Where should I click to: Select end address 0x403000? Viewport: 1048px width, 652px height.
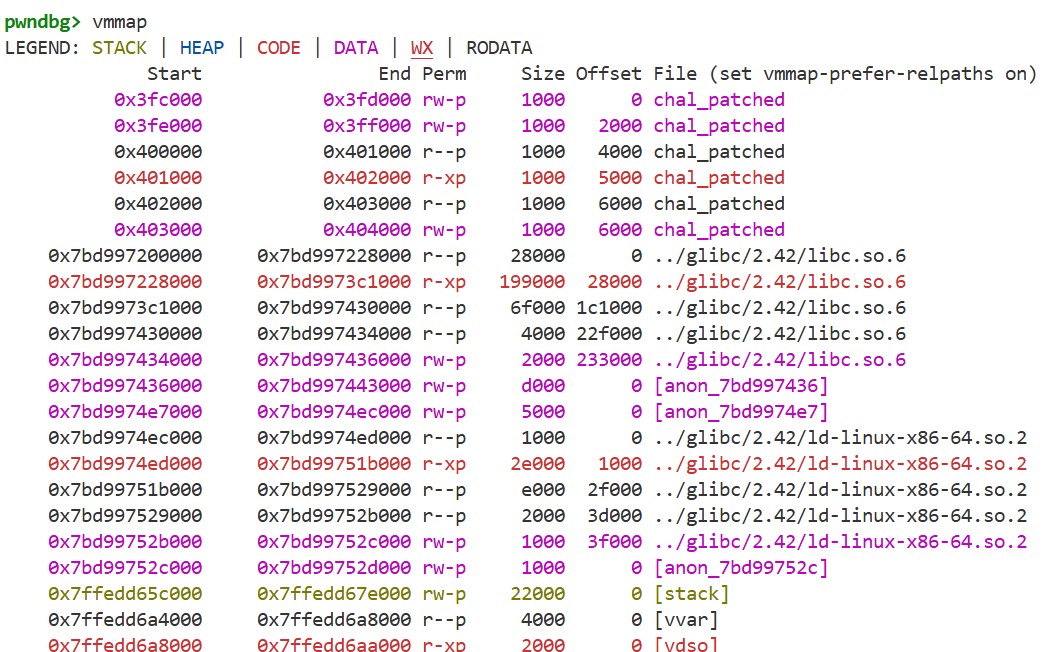point(367,204)
